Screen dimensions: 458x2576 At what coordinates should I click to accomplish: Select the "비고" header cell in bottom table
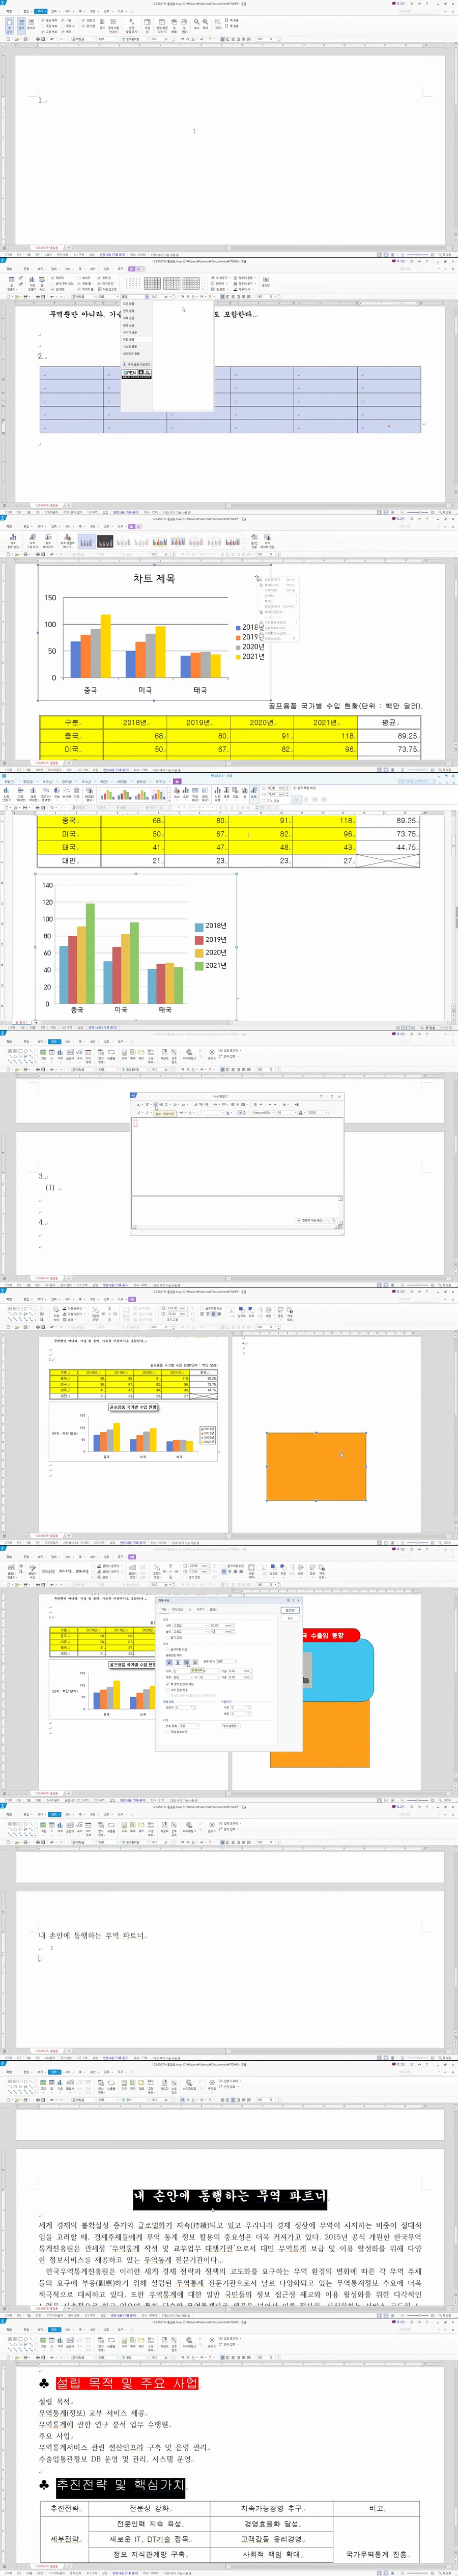click(x=376, y=2508)
